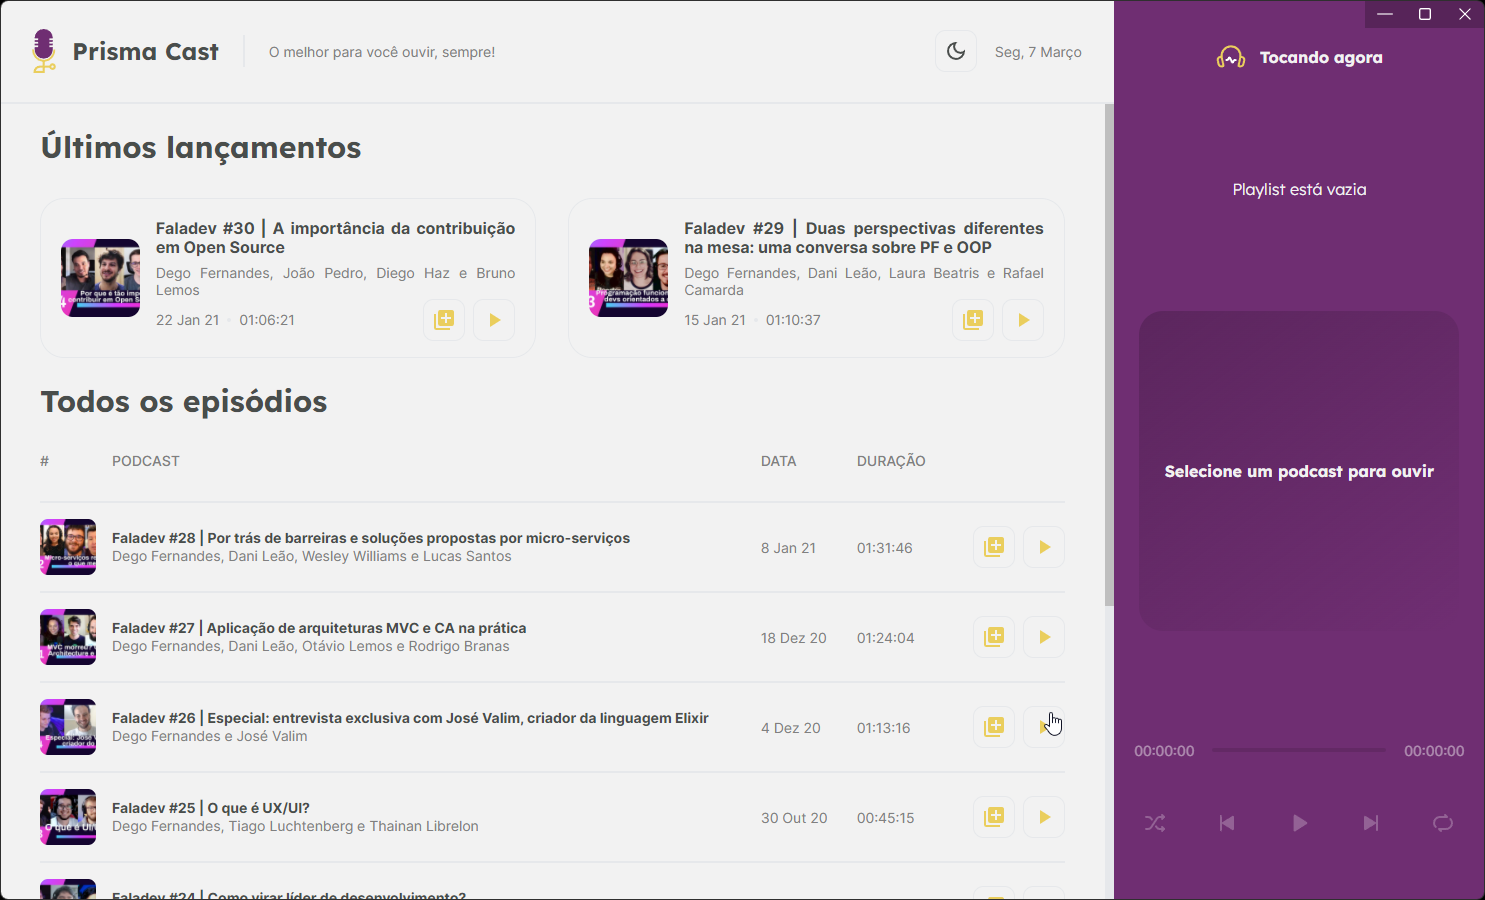This screenshot has width=1485, height=900.
Task: Play Faladev #30 episode
Action: click(x=494, y=320)
